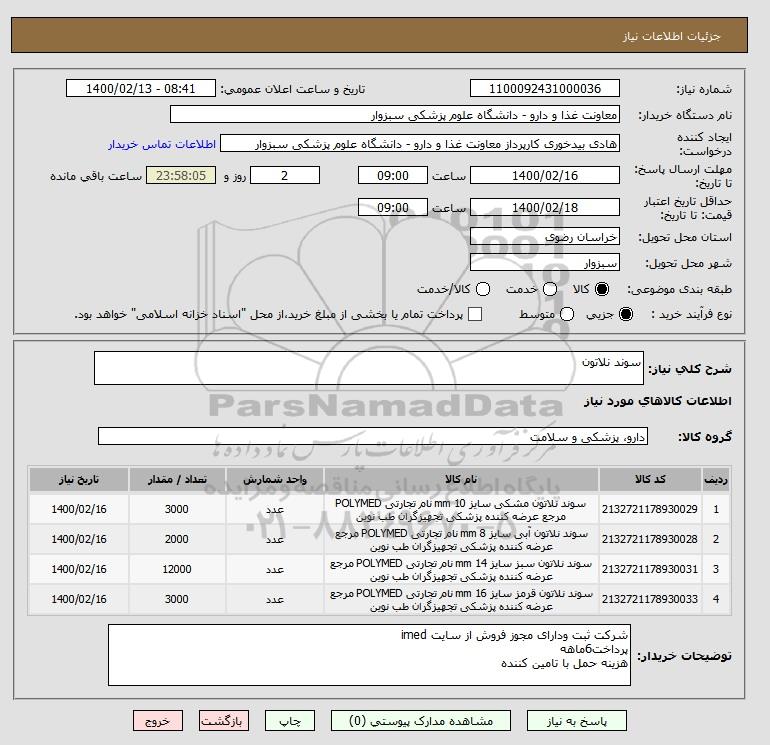The height and width of the screenshot is (745, 770).
Task: Click the announcement date field 1400/02/13 - 08:41
Action: 140,89
